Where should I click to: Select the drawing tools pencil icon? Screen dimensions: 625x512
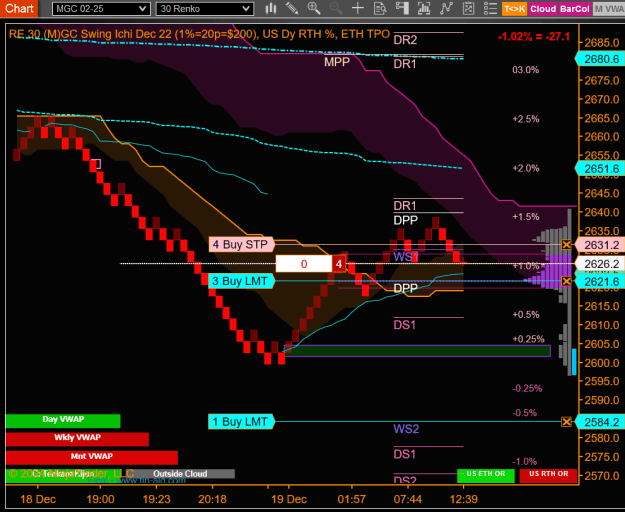coord(292,8)
